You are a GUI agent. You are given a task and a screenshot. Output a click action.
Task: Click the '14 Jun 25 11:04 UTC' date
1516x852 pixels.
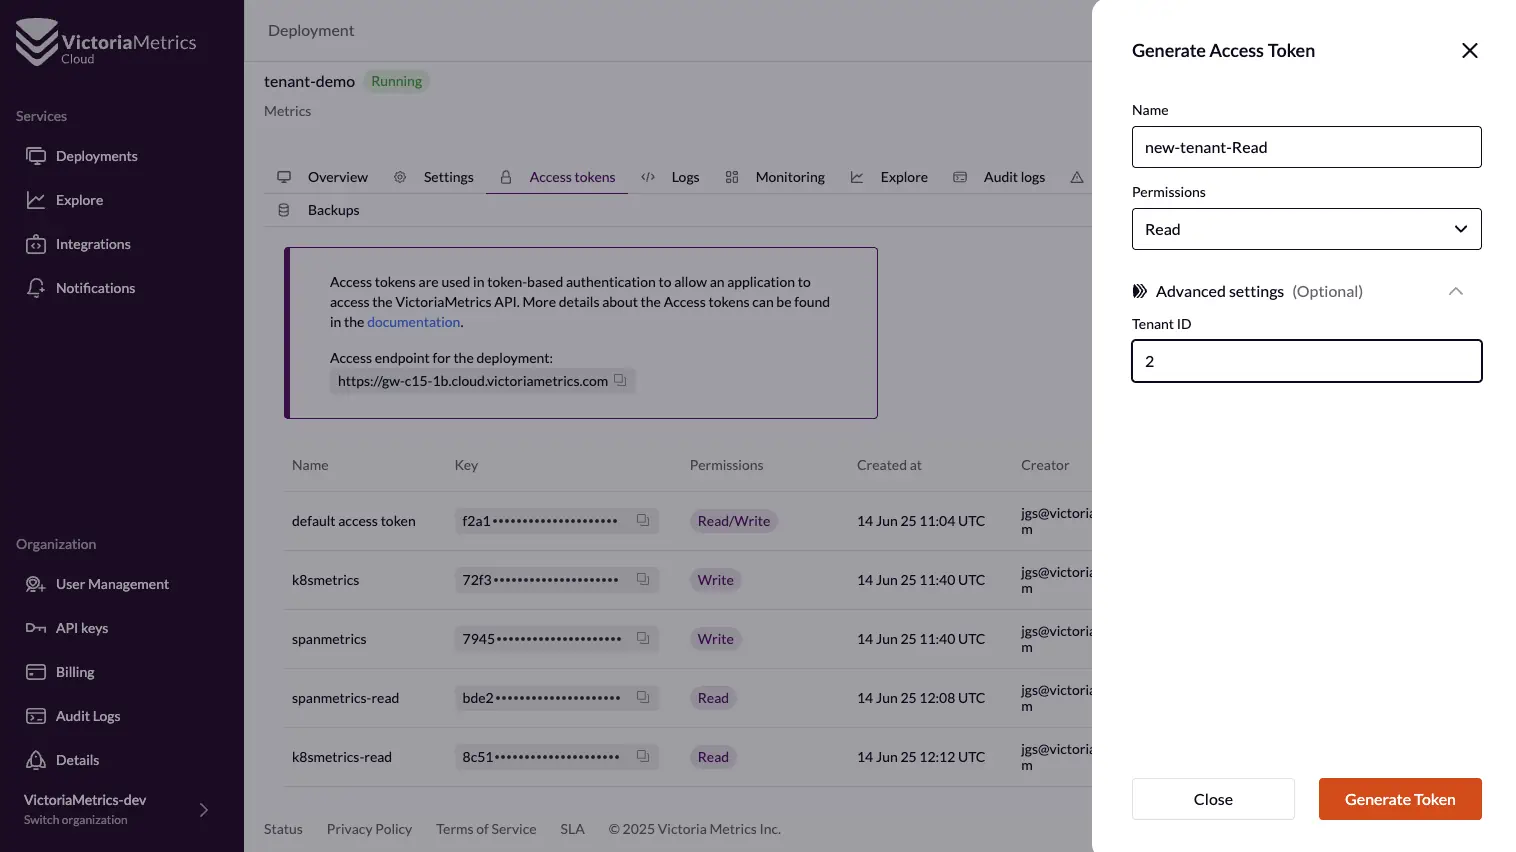(921, 521)
